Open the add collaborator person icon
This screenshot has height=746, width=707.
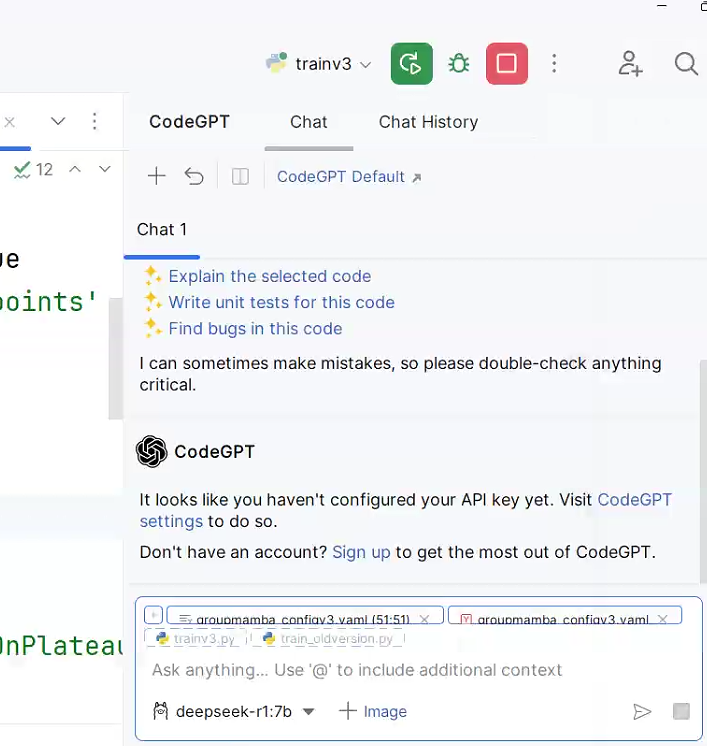coord(630,64)
